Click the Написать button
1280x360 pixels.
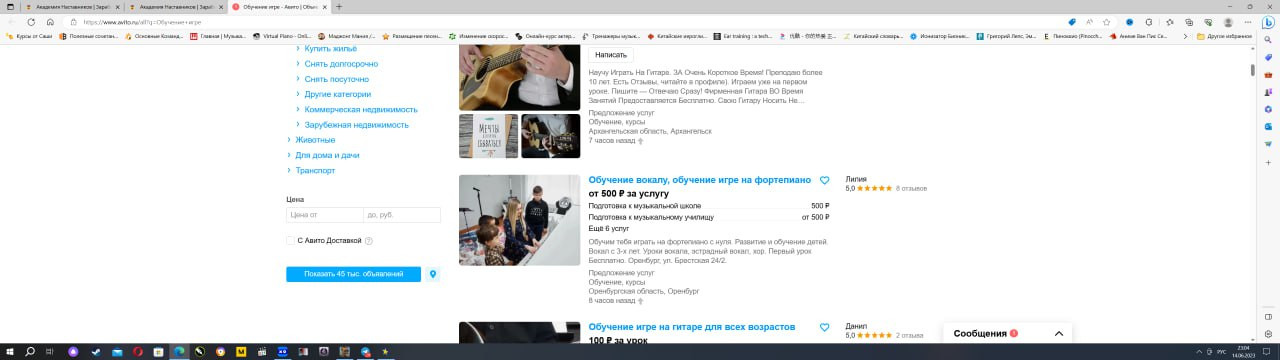pyautogui.click(x=610, y=55)
